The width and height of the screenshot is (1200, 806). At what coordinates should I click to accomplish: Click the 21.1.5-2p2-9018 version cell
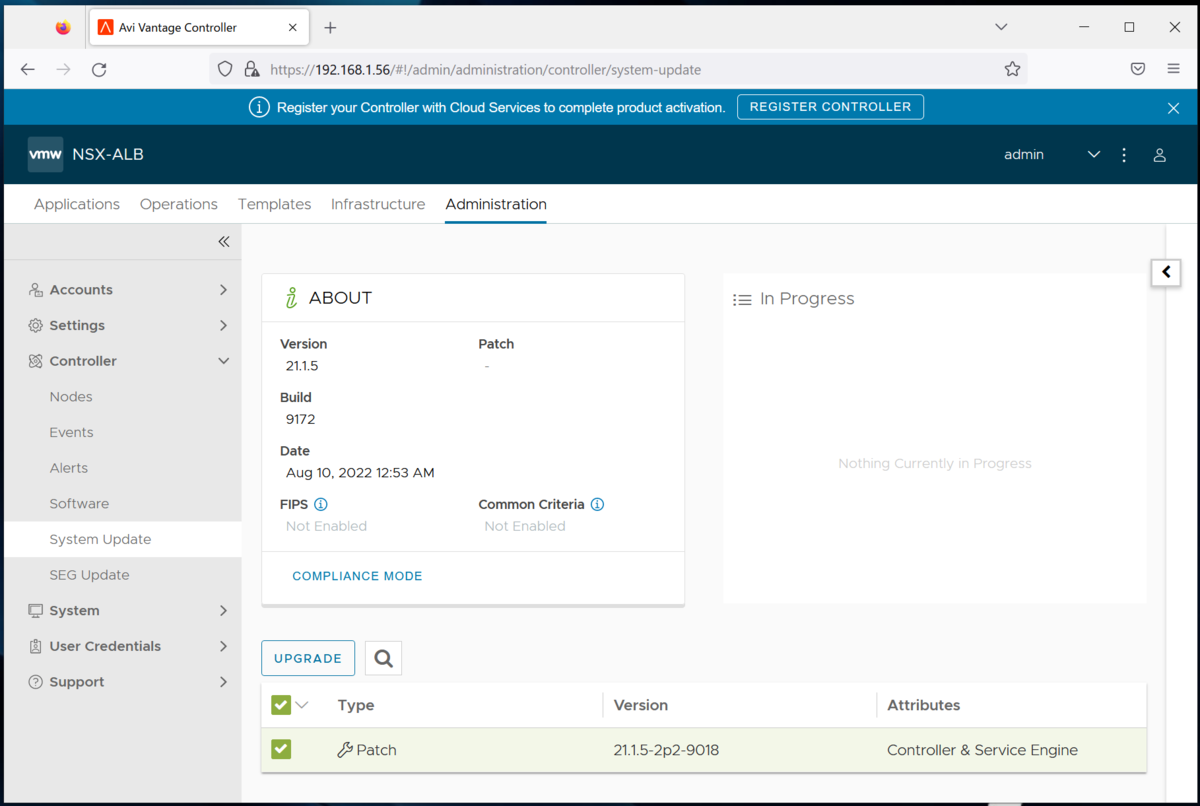666,750
